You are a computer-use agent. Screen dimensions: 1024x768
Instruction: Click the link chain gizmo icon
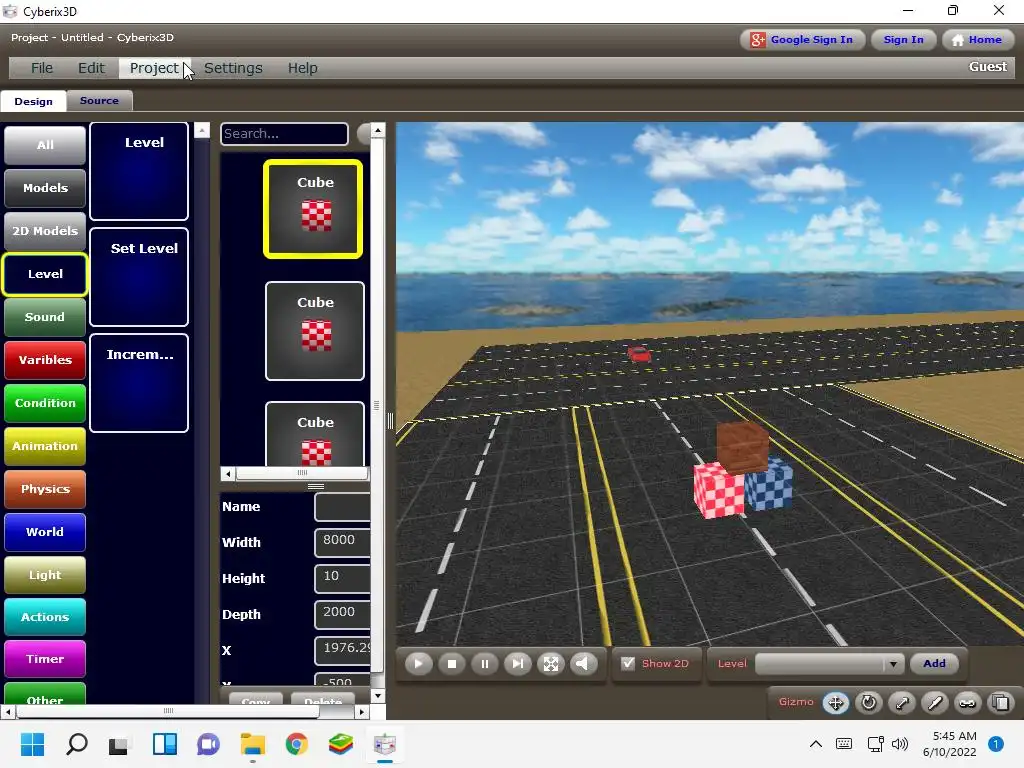tap(968, 703)
